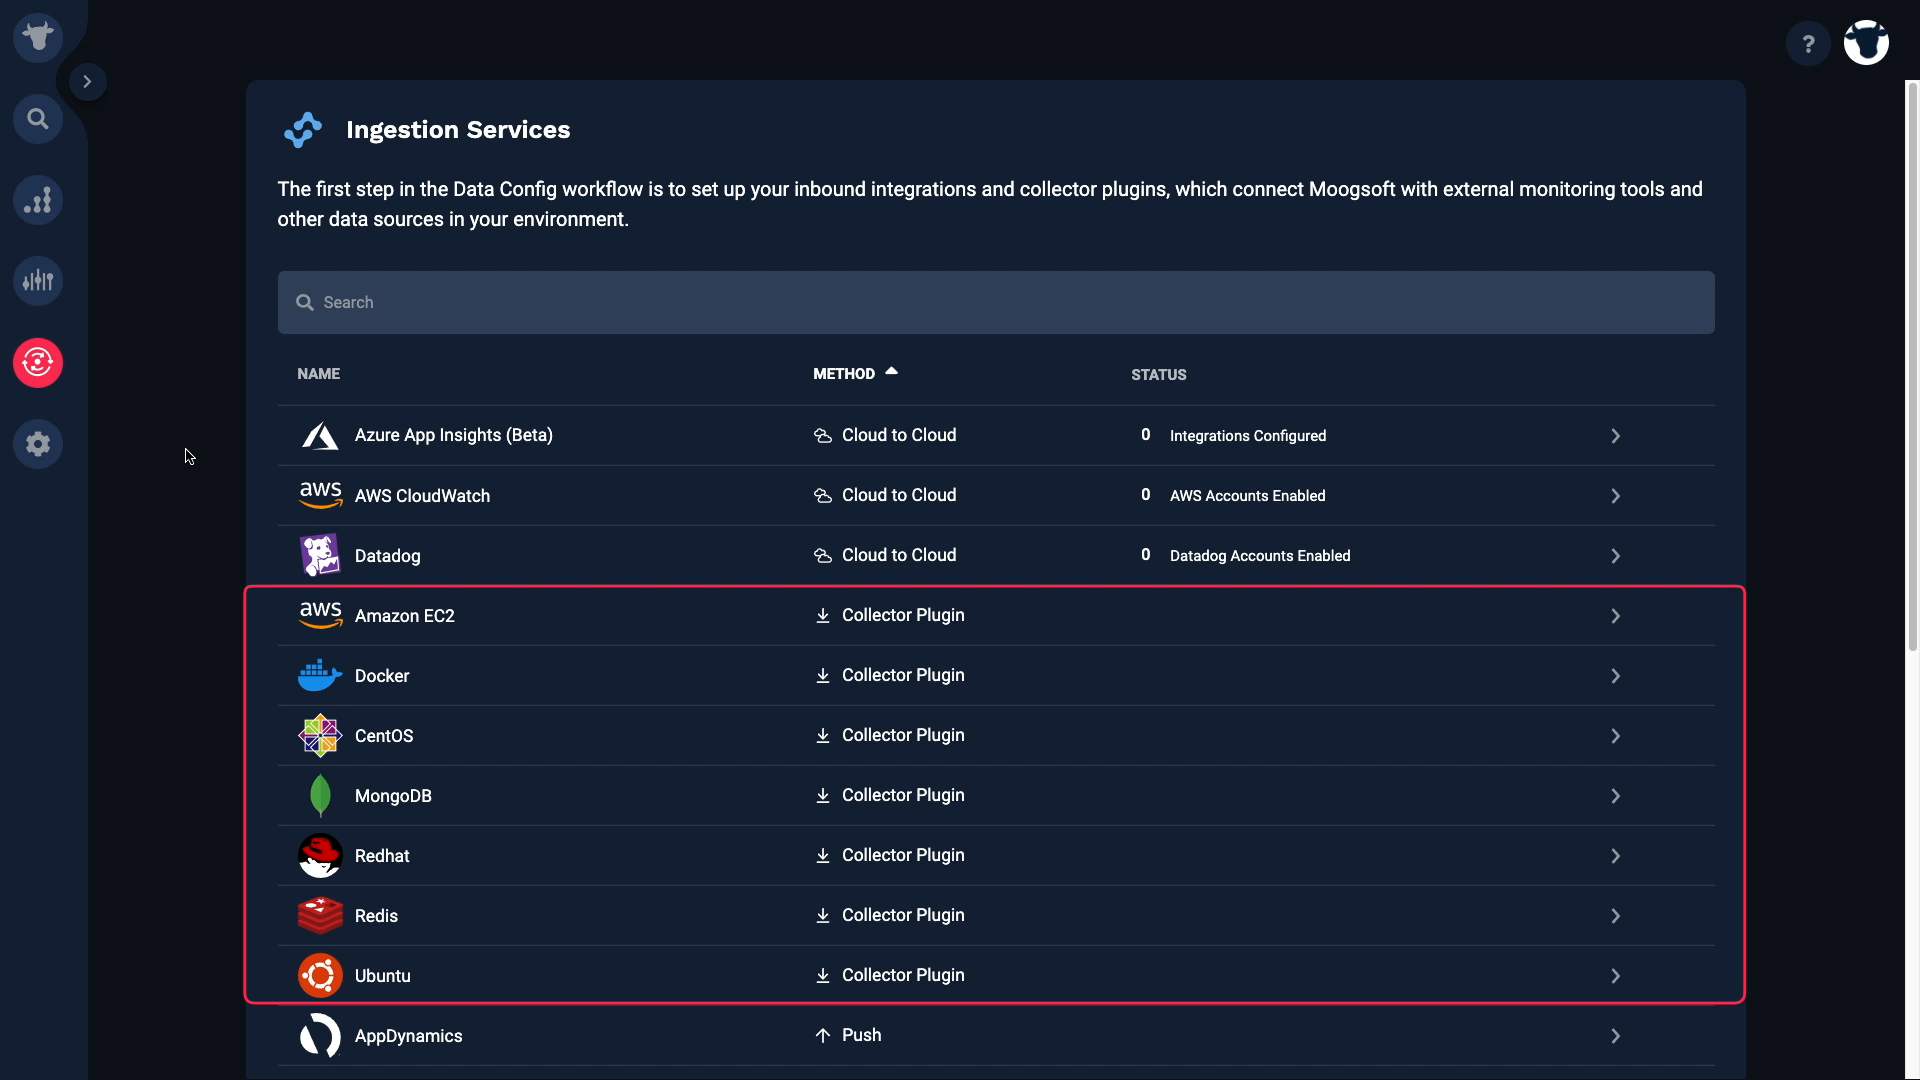Open AppDynamics row chevron
1920x1080 pixels.
click(1615, 1036)
